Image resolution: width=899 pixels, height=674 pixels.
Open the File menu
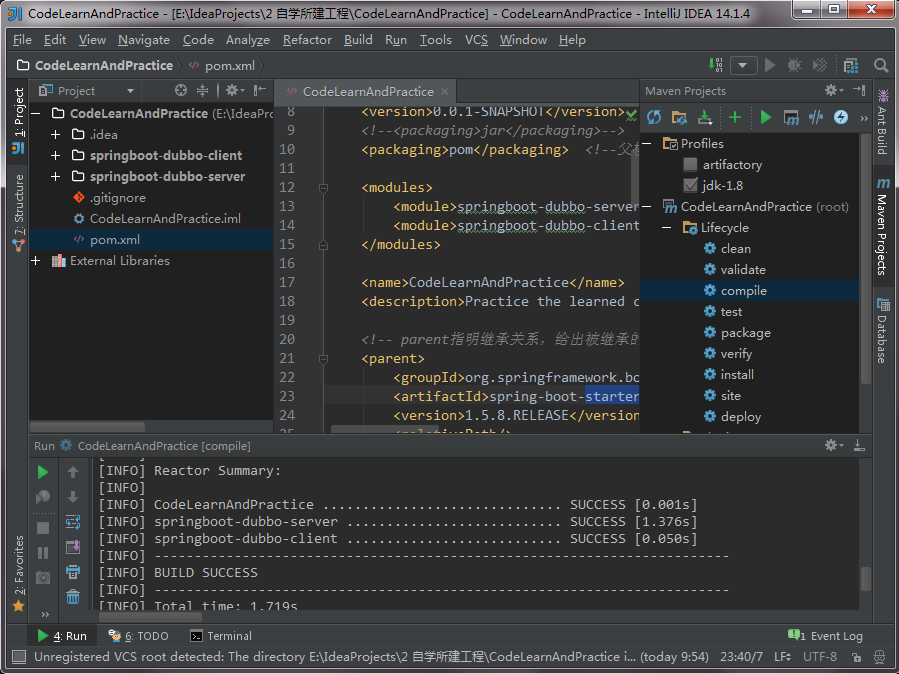tap(22, 40)
